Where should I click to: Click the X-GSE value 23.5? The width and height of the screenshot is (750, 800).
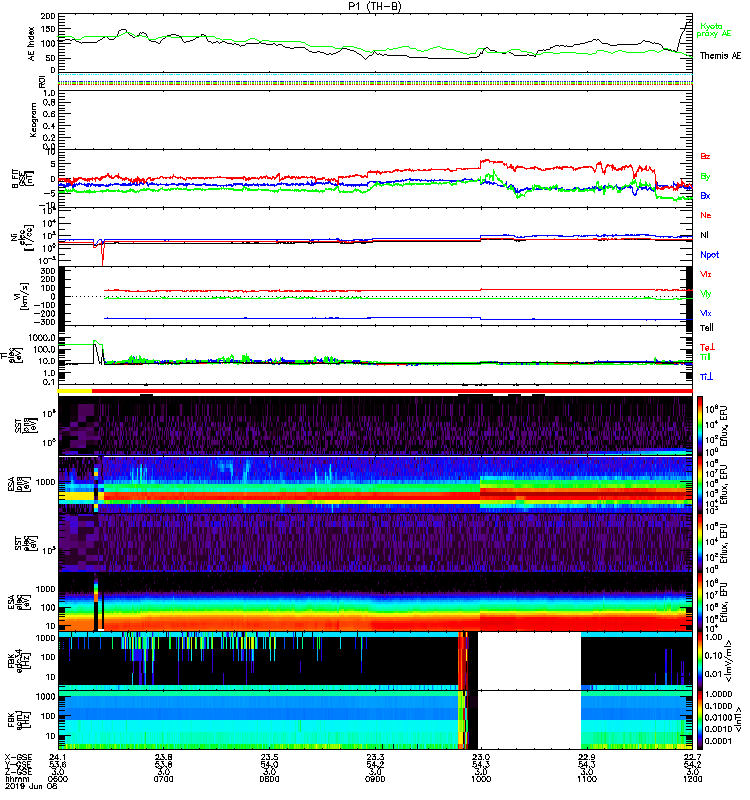point(269,757)
